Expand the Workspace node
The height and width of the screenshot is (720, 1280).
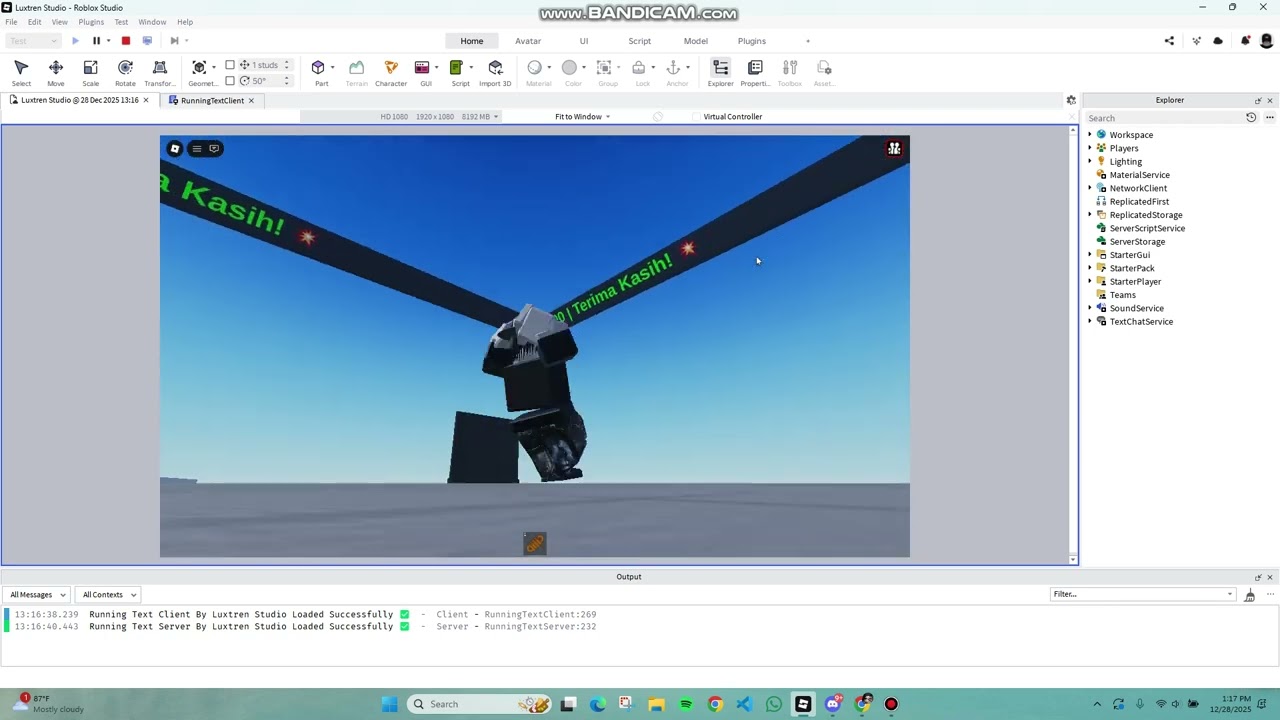(x=1090, y=134)
